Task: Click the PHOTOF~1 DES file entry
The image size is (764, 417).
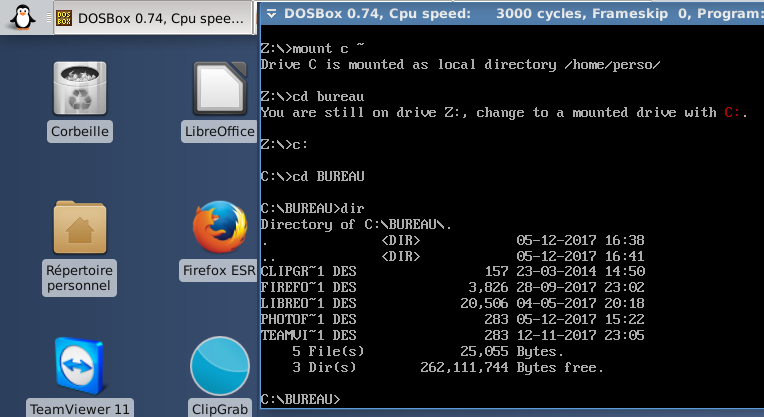Action: (x=308, y=319)
